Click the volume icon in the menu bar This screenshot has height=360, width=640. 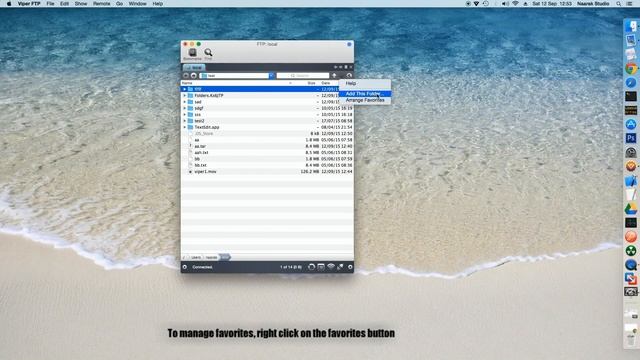(505, 4)
